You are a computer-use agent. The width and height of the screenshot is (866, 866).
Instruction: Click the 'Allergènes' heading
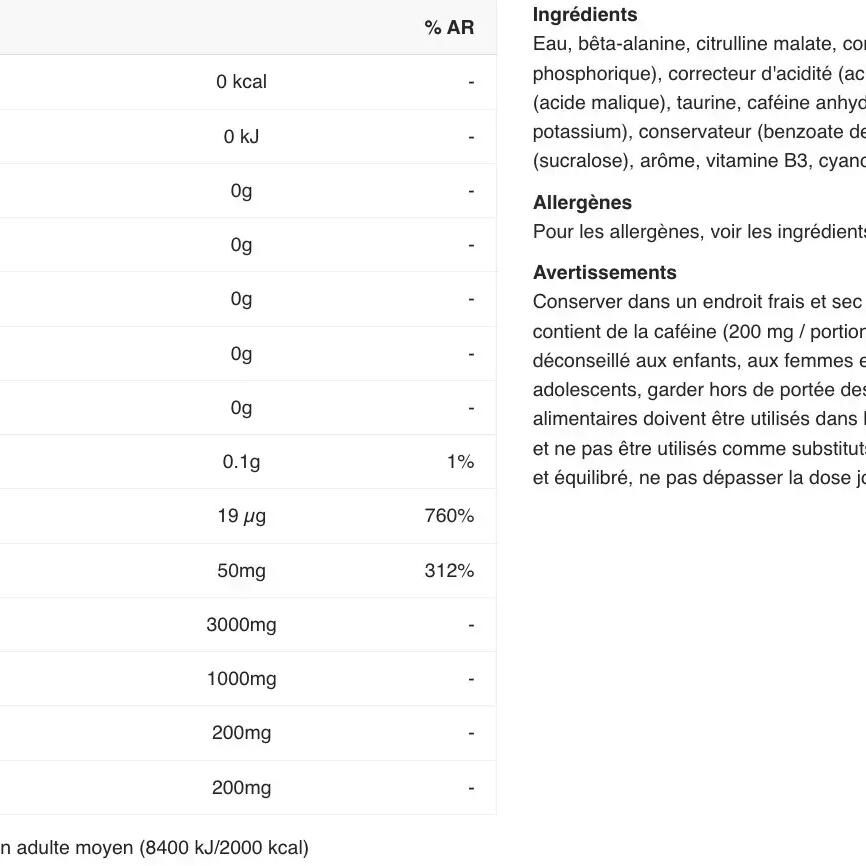582,203
